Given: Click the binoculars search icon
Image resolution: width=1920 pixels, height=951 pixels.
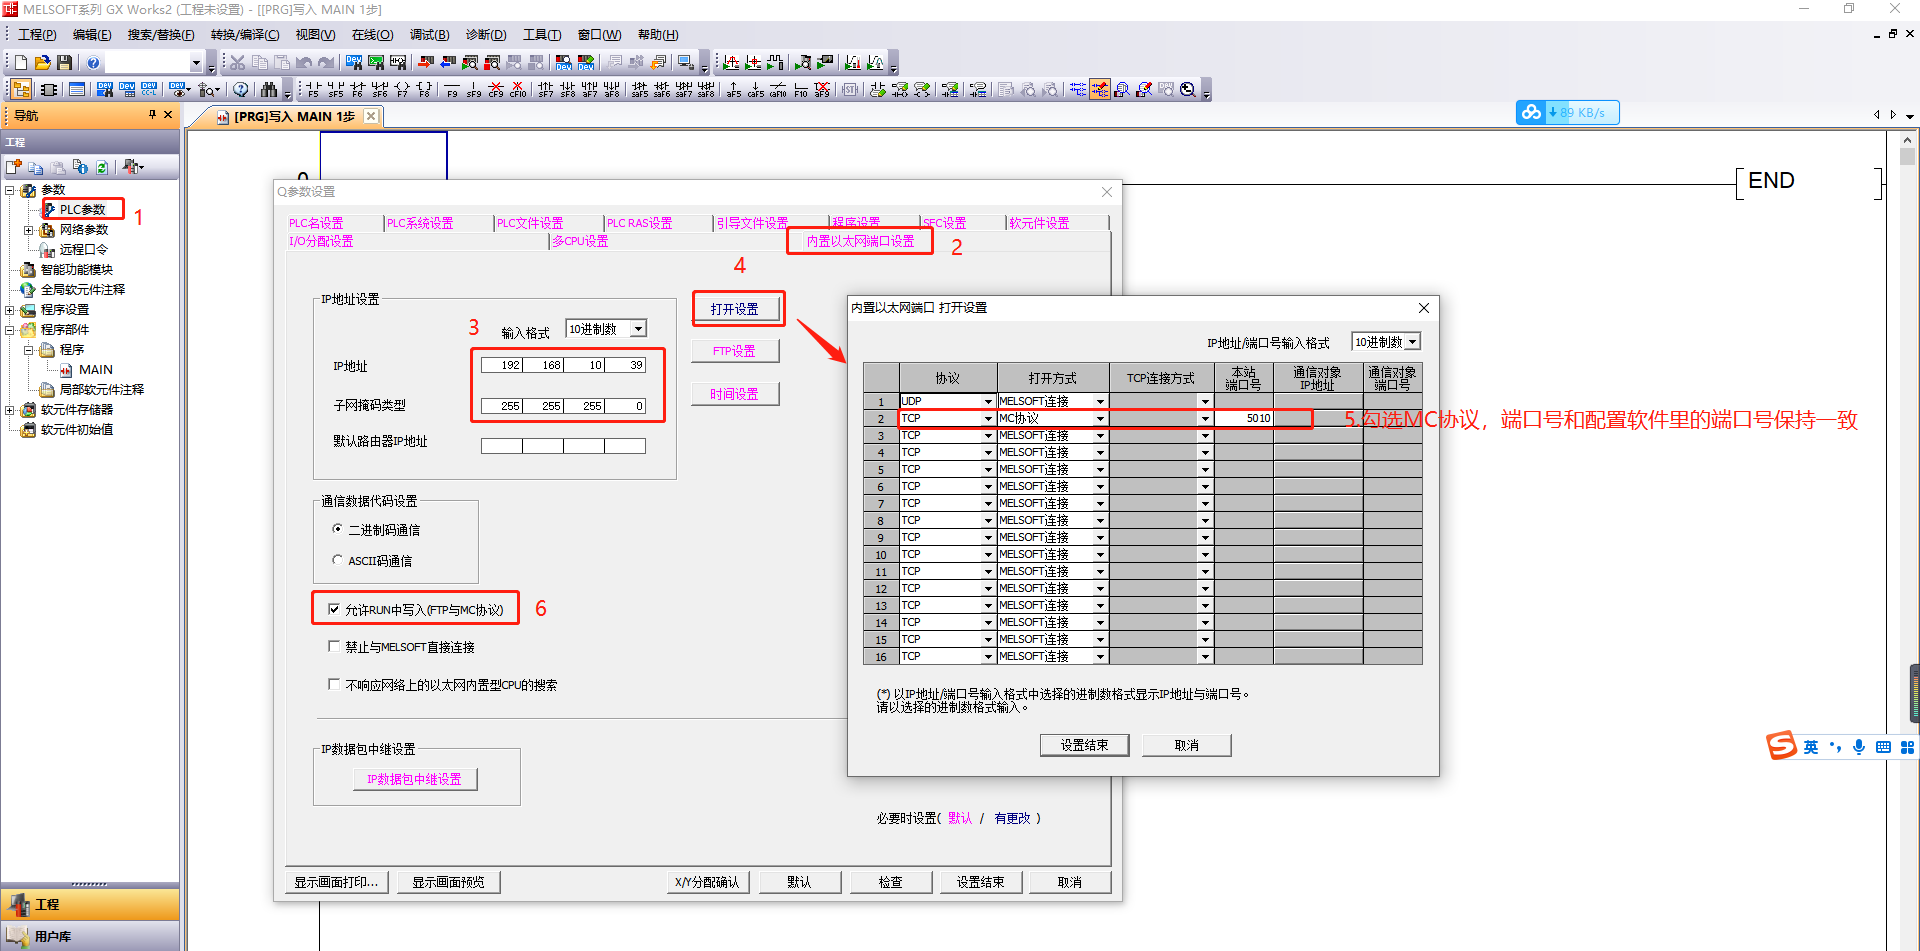Looking at the screenshot, I should tap(268, 90).
